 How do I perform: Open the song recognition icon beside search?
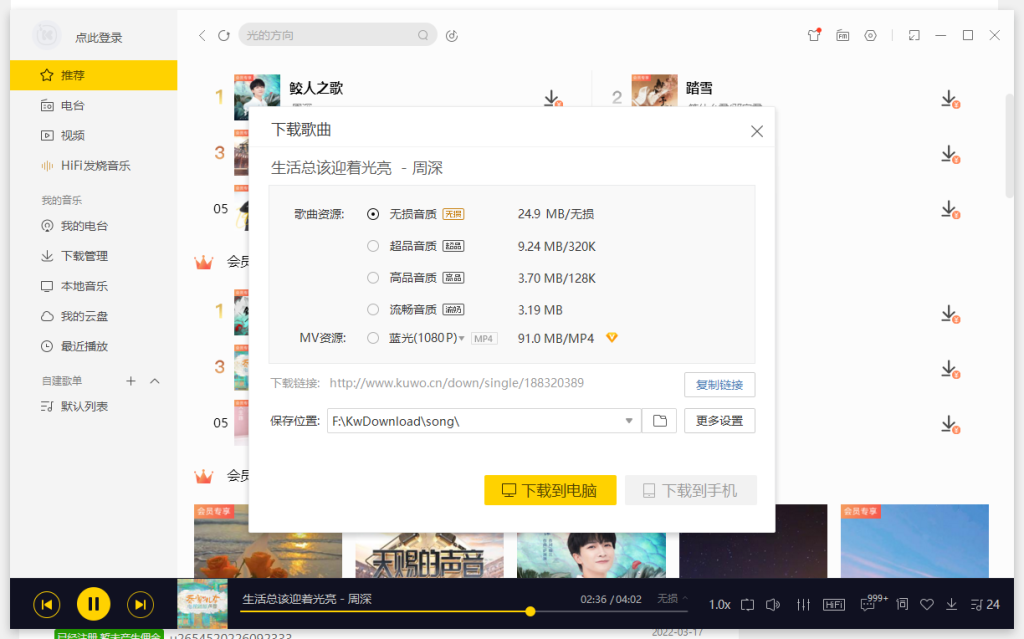(x=451, y=36)
